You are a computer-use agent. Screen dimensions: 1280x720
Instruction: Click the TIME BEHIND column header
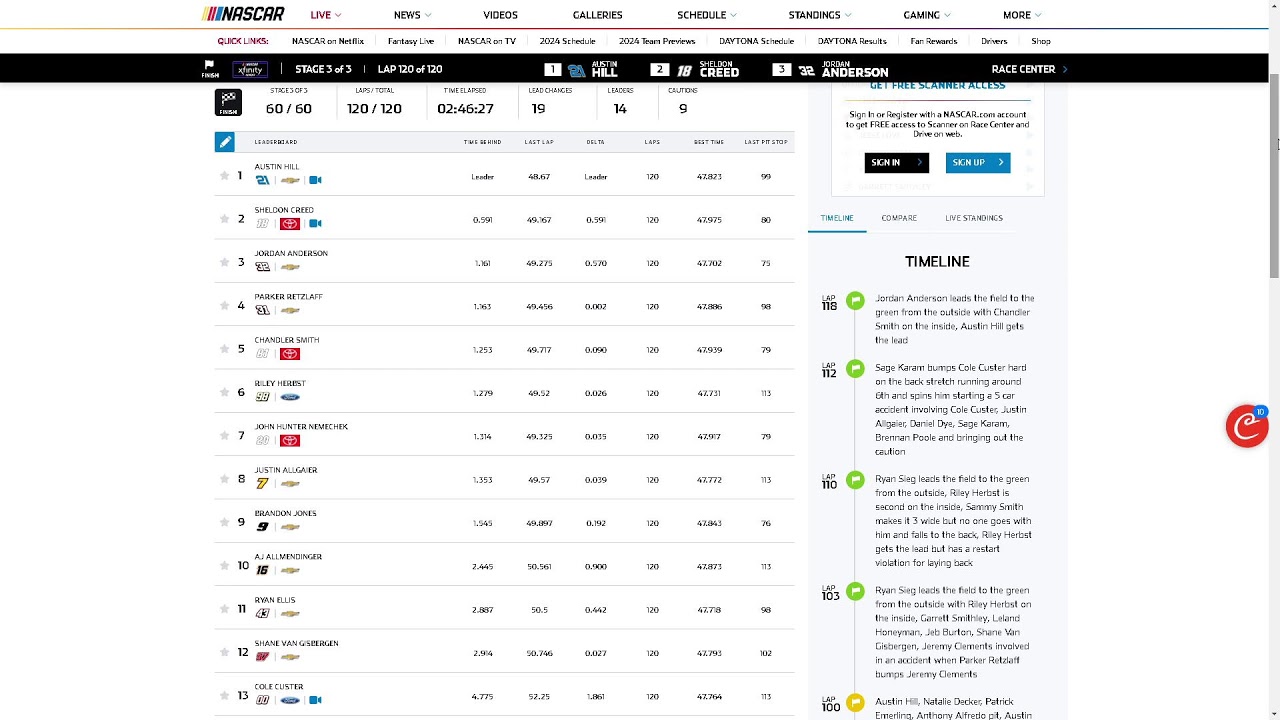tap(482, 142)
